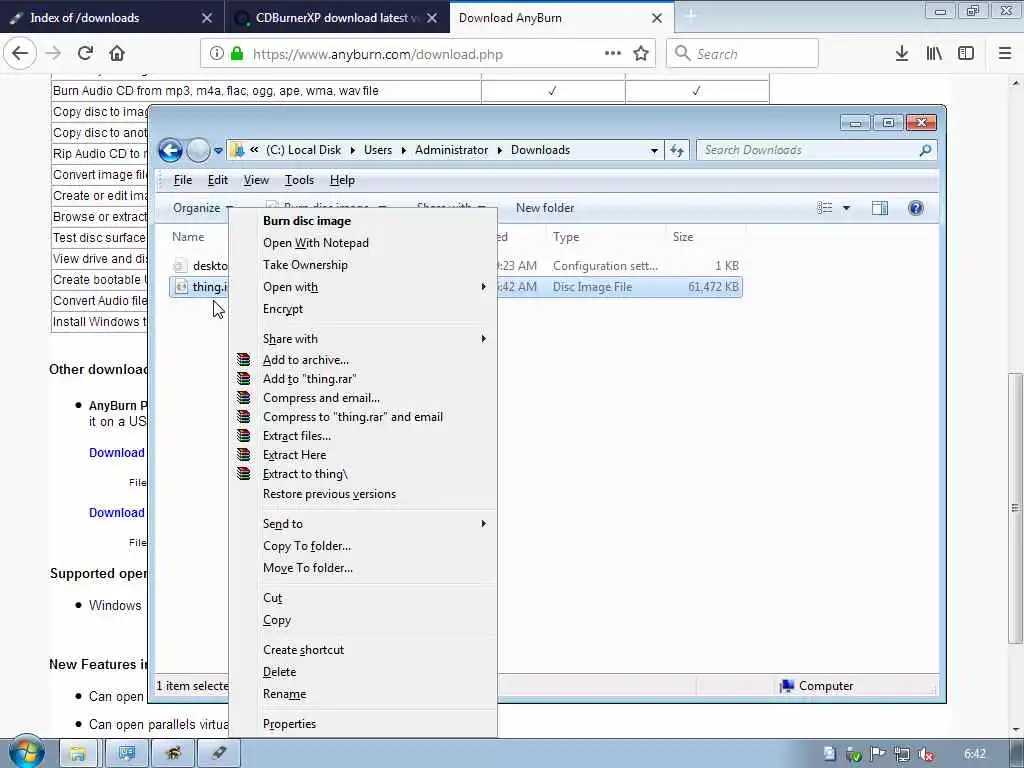The height and width of the screenshot is (768, 1024).
Task: Sort by Name column header
Action: click(x=188, y=236)
